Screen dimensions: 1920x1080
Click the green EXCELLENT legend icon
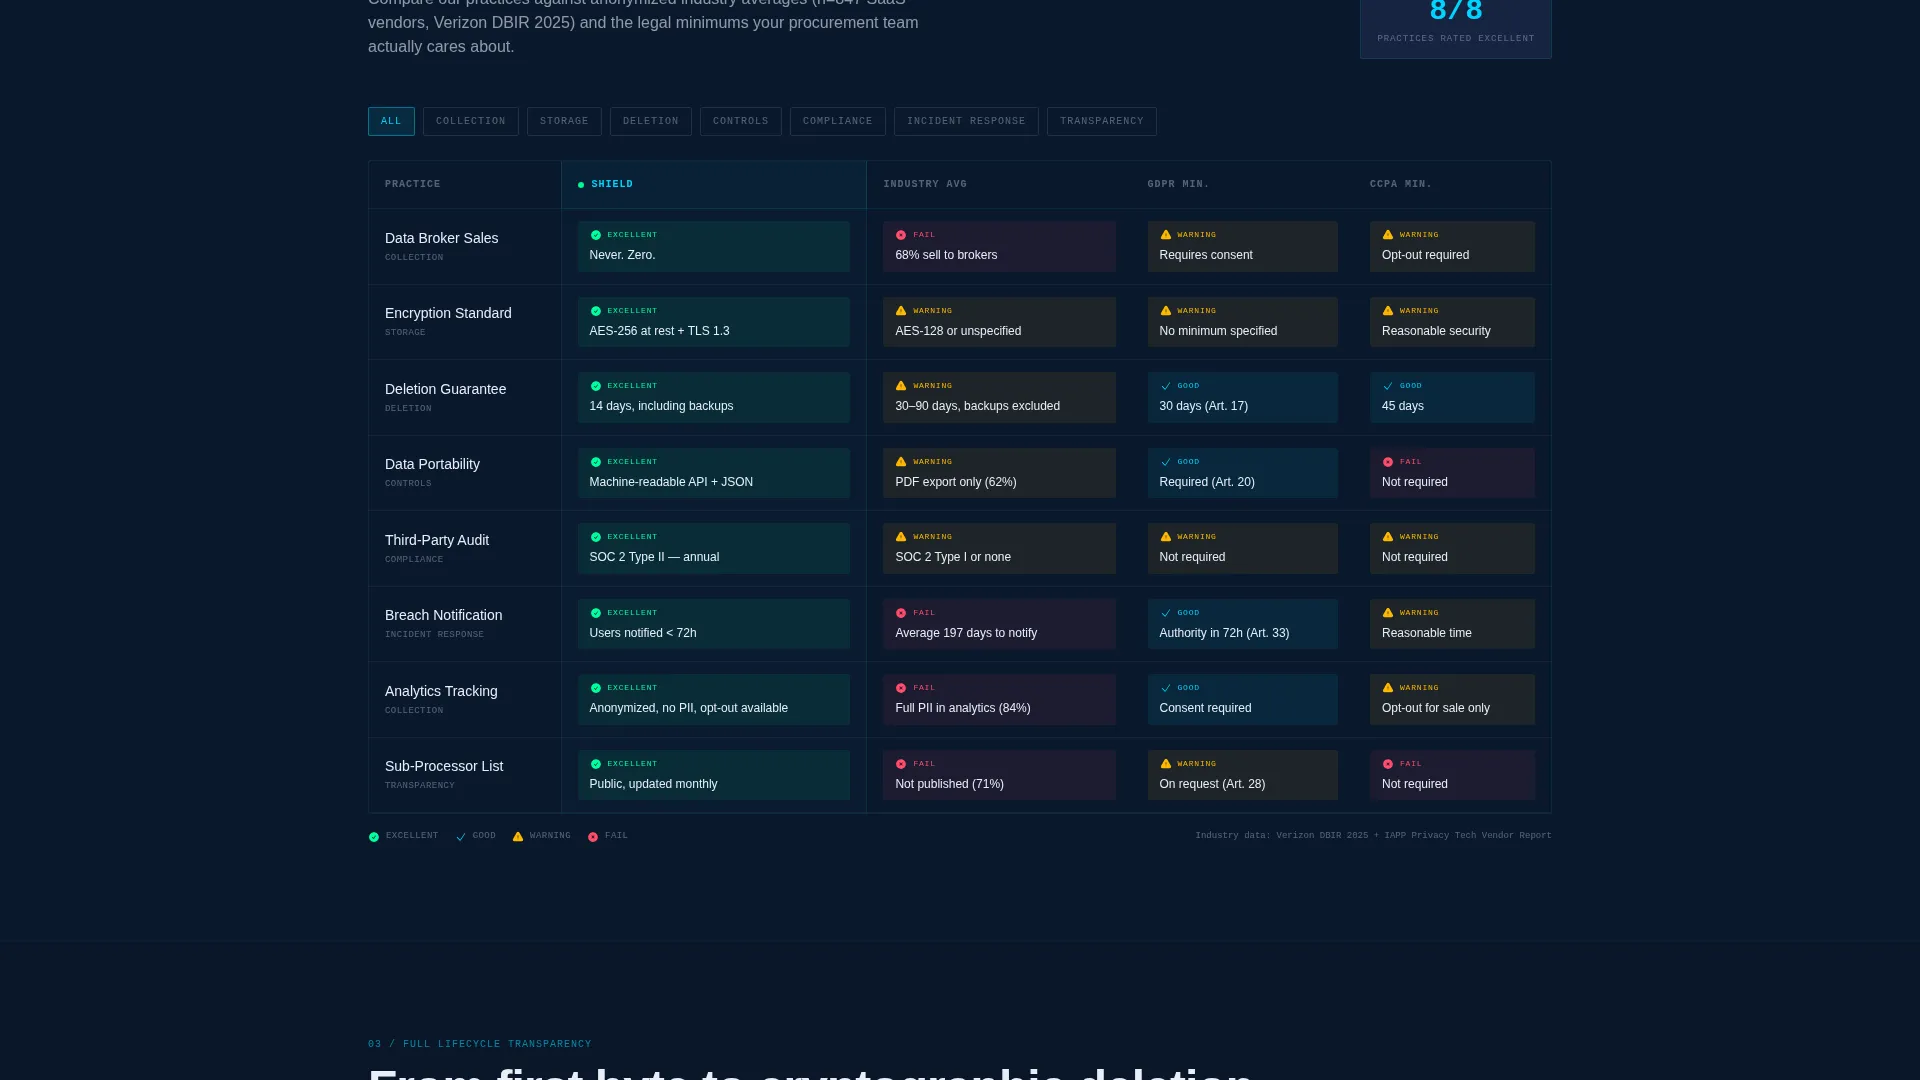(374, 837)
